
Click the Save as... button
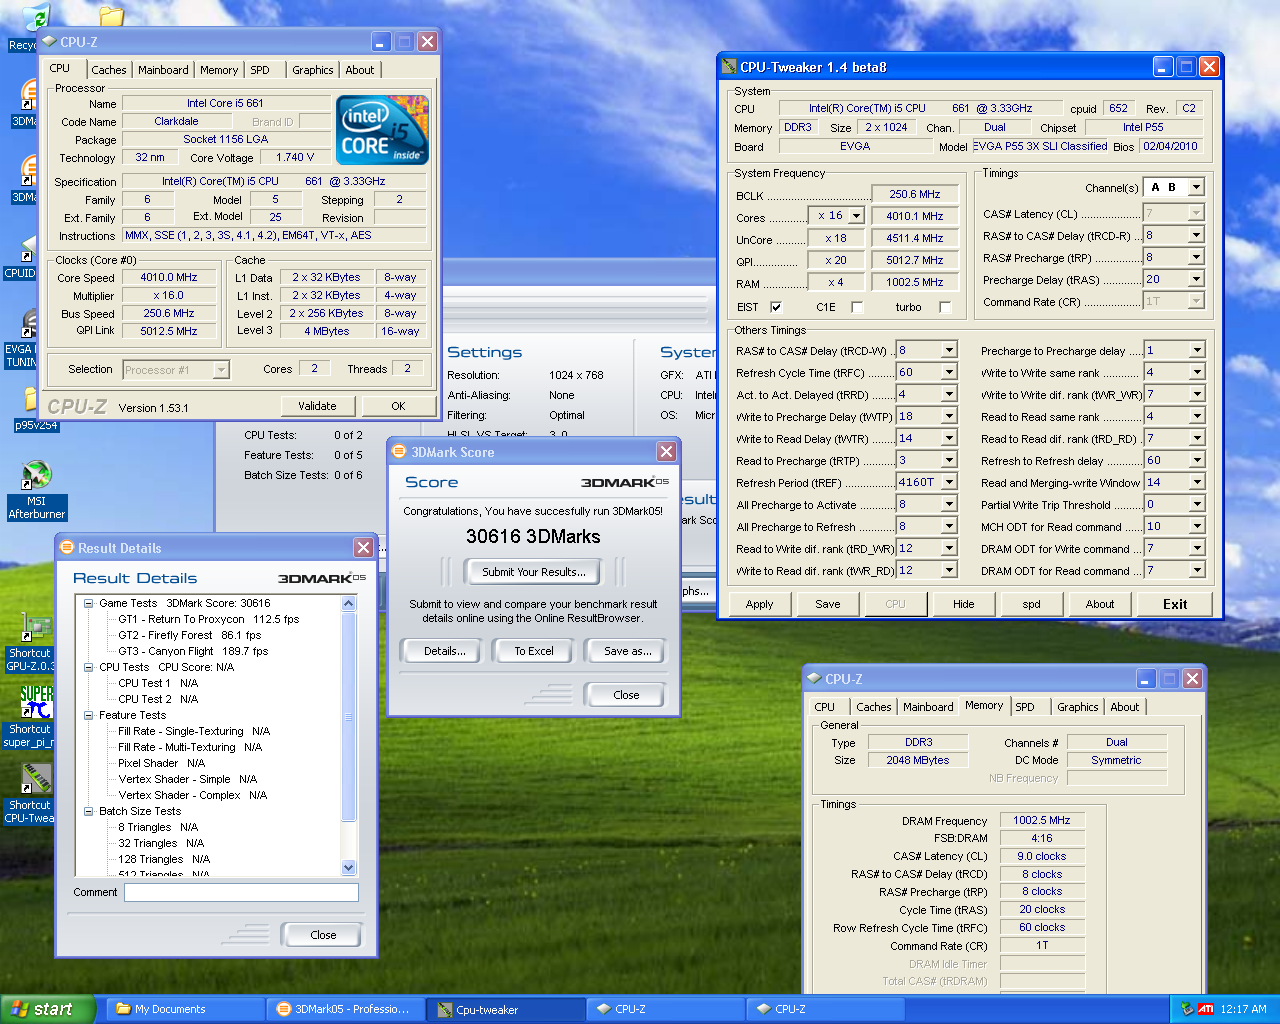tap(628, 651)
